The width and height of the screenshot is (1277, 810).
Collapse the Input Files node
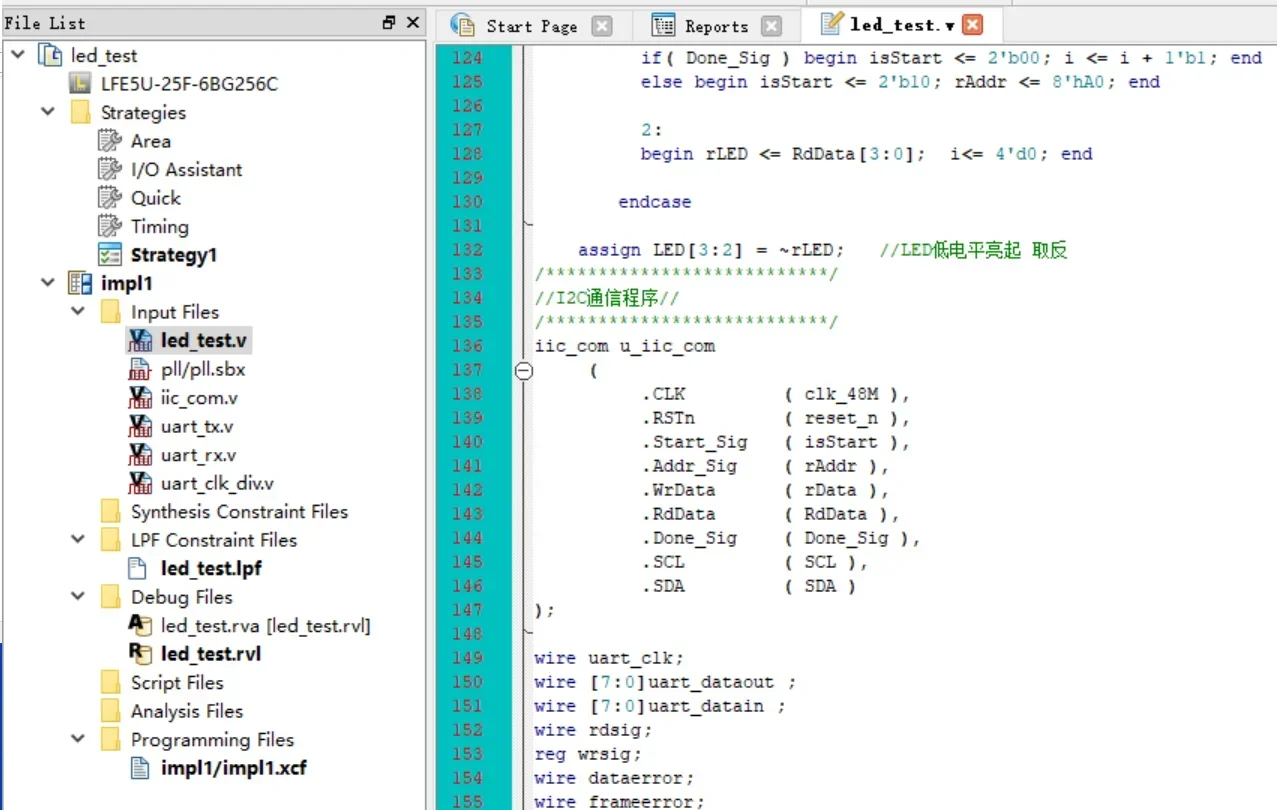(79, 312)
